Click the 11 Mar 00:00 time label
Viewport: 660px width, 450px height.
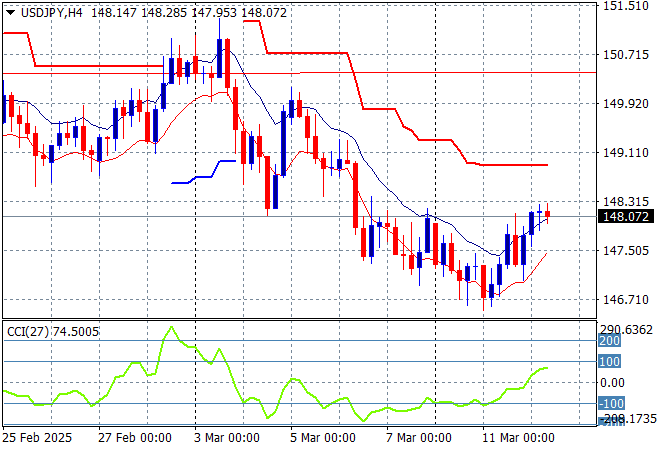pos(519,438)
